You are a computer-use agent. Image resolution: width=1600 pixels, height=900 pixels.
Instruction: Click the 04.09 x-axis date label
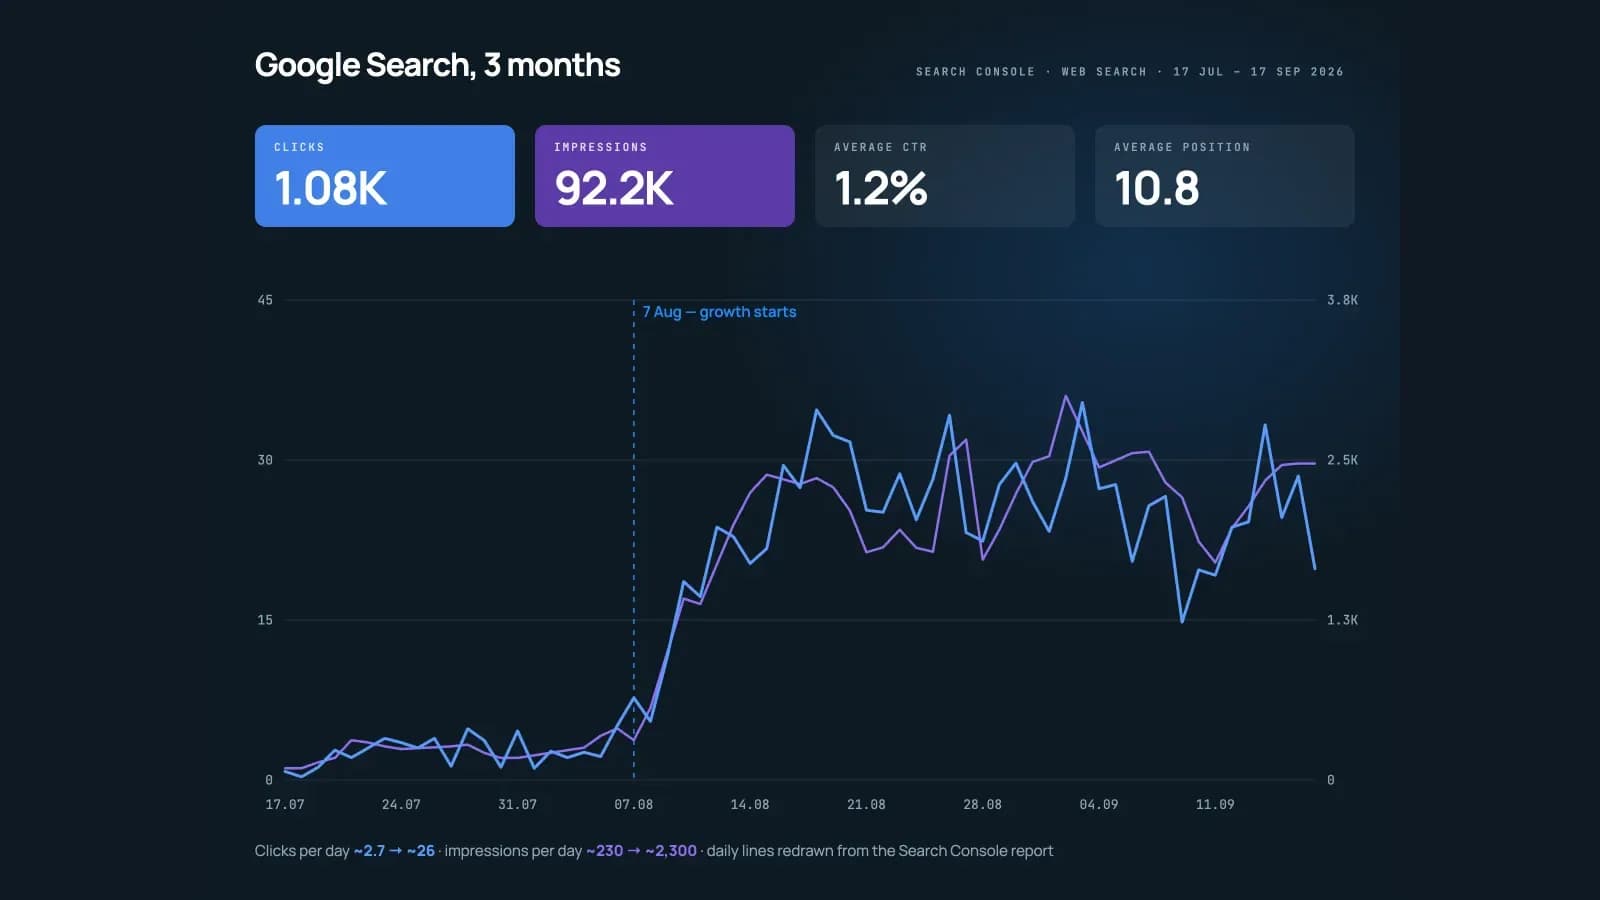tap(1099, 805)
